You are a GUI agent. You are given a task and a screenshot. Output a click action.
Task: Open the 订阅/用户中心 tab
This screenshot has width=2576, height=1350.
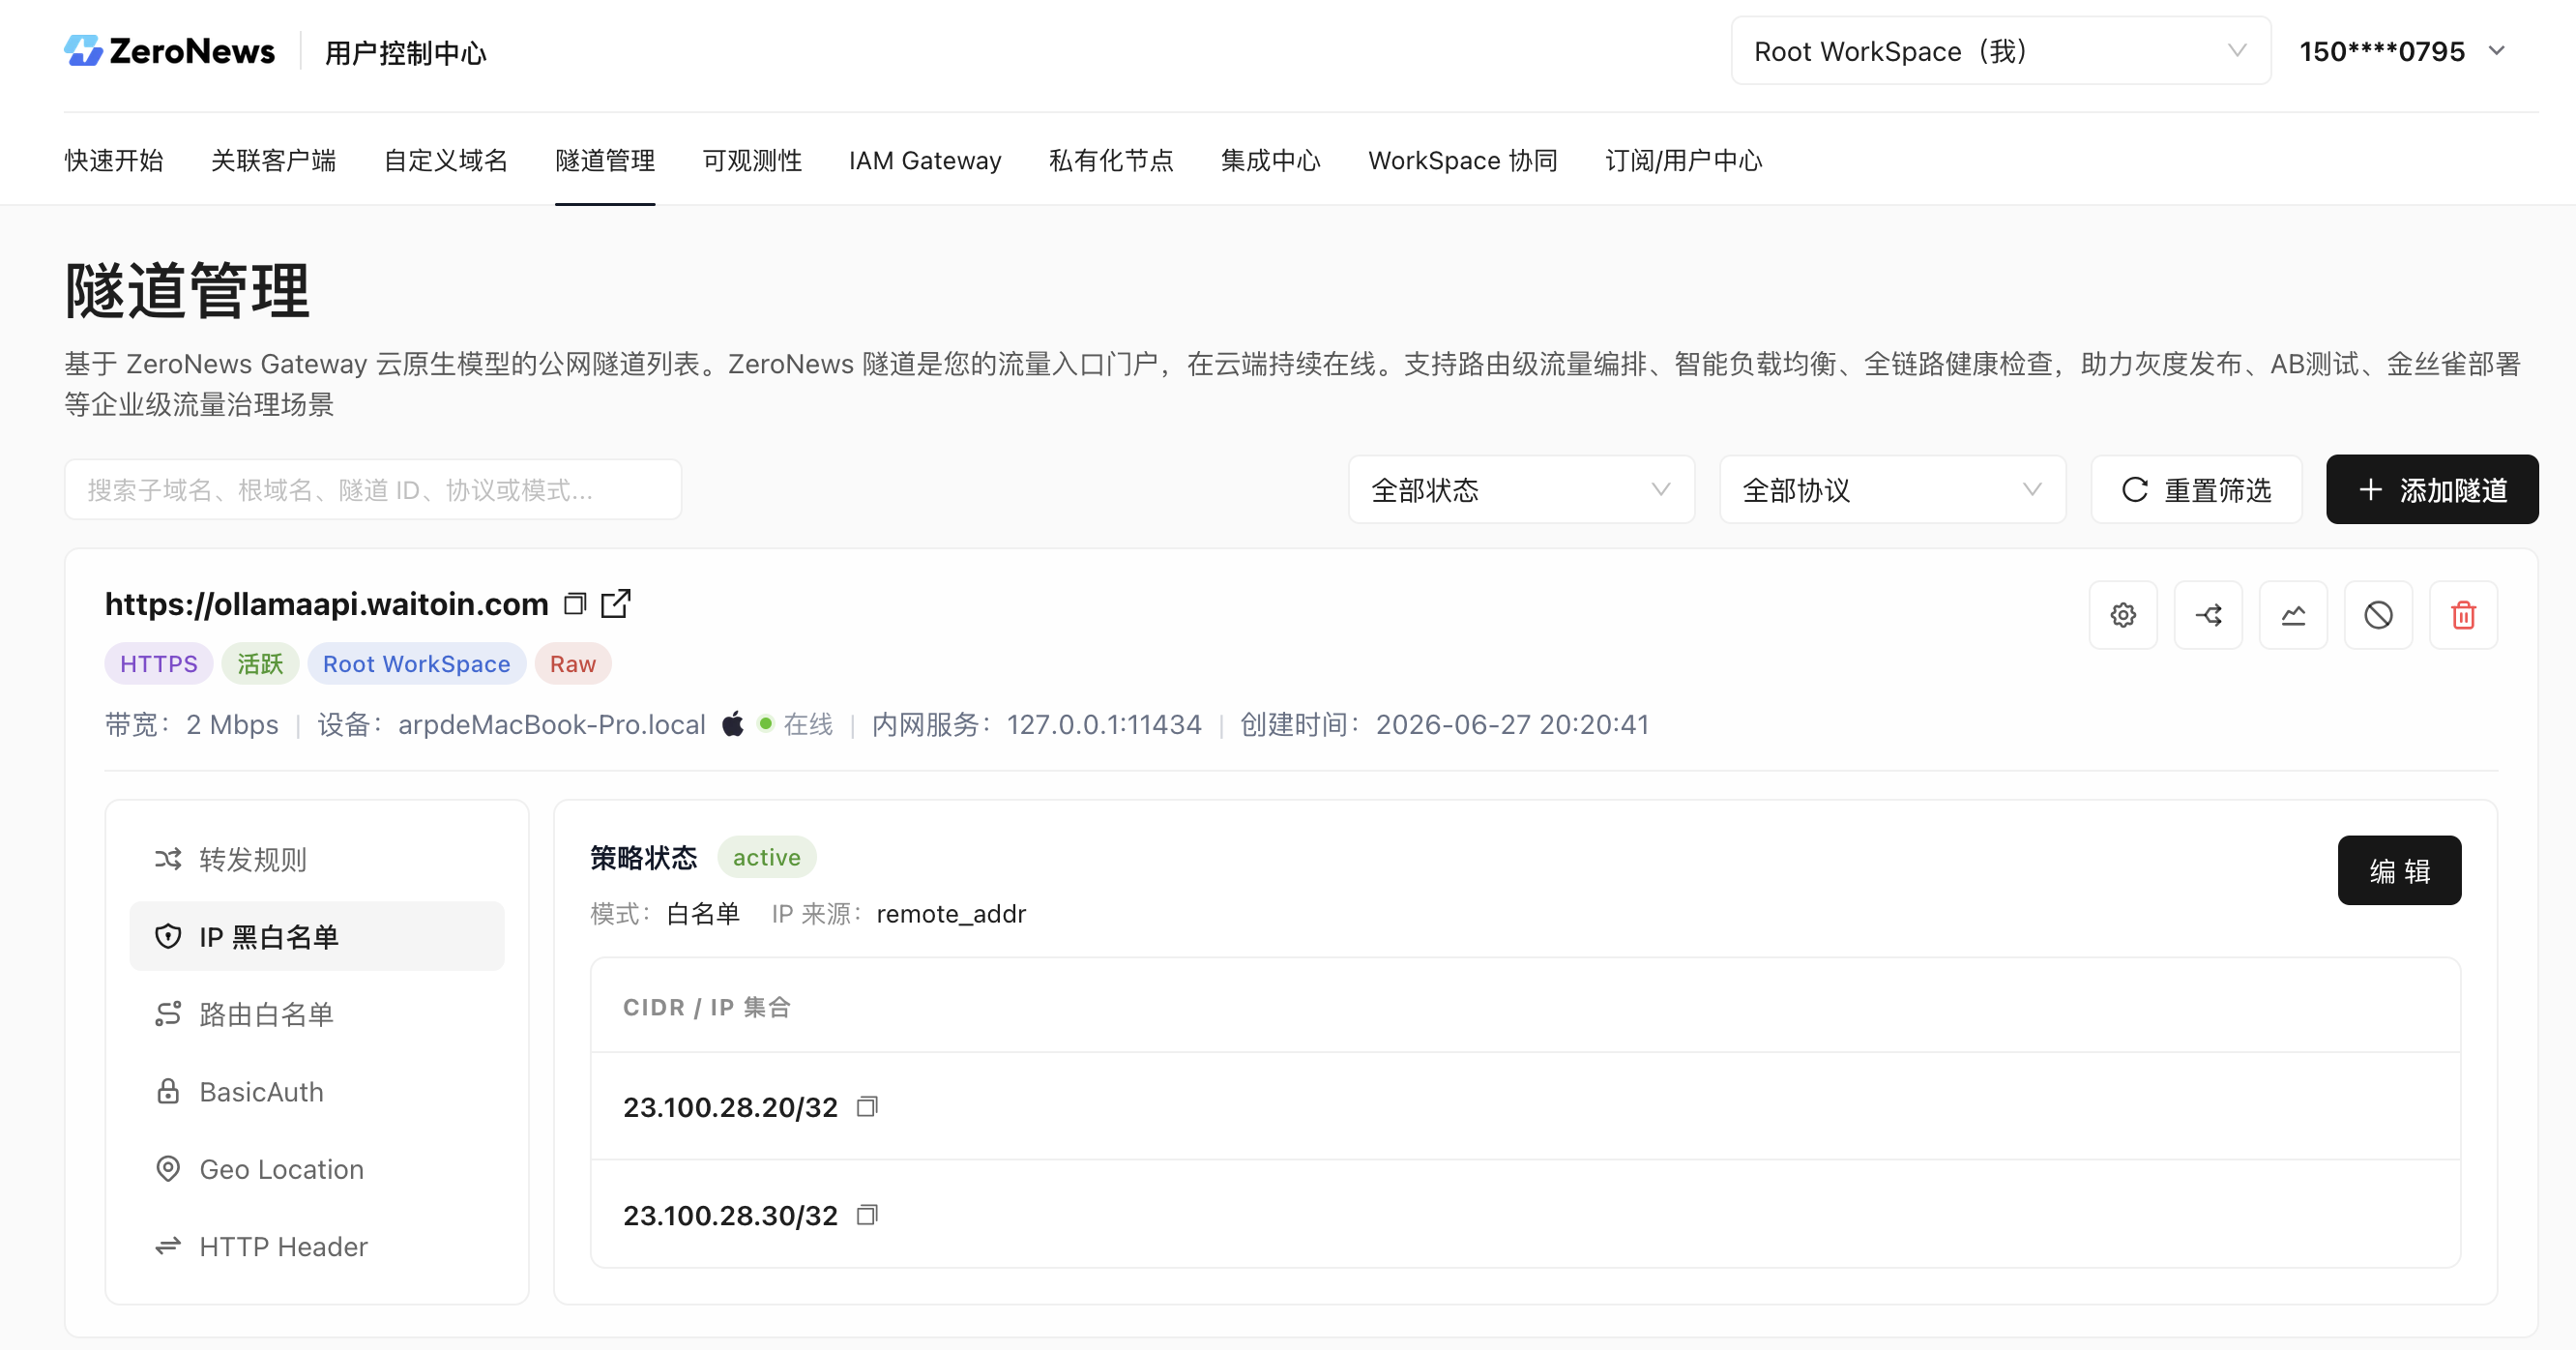coord(1684,160)
